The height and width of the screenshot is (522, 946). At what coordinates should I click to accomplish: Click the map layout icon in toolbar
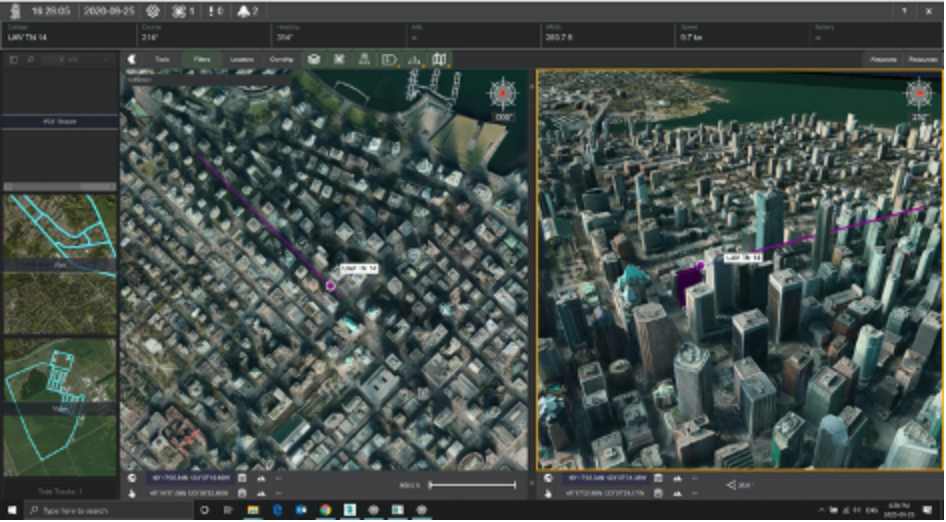click(x=440, y=59)
